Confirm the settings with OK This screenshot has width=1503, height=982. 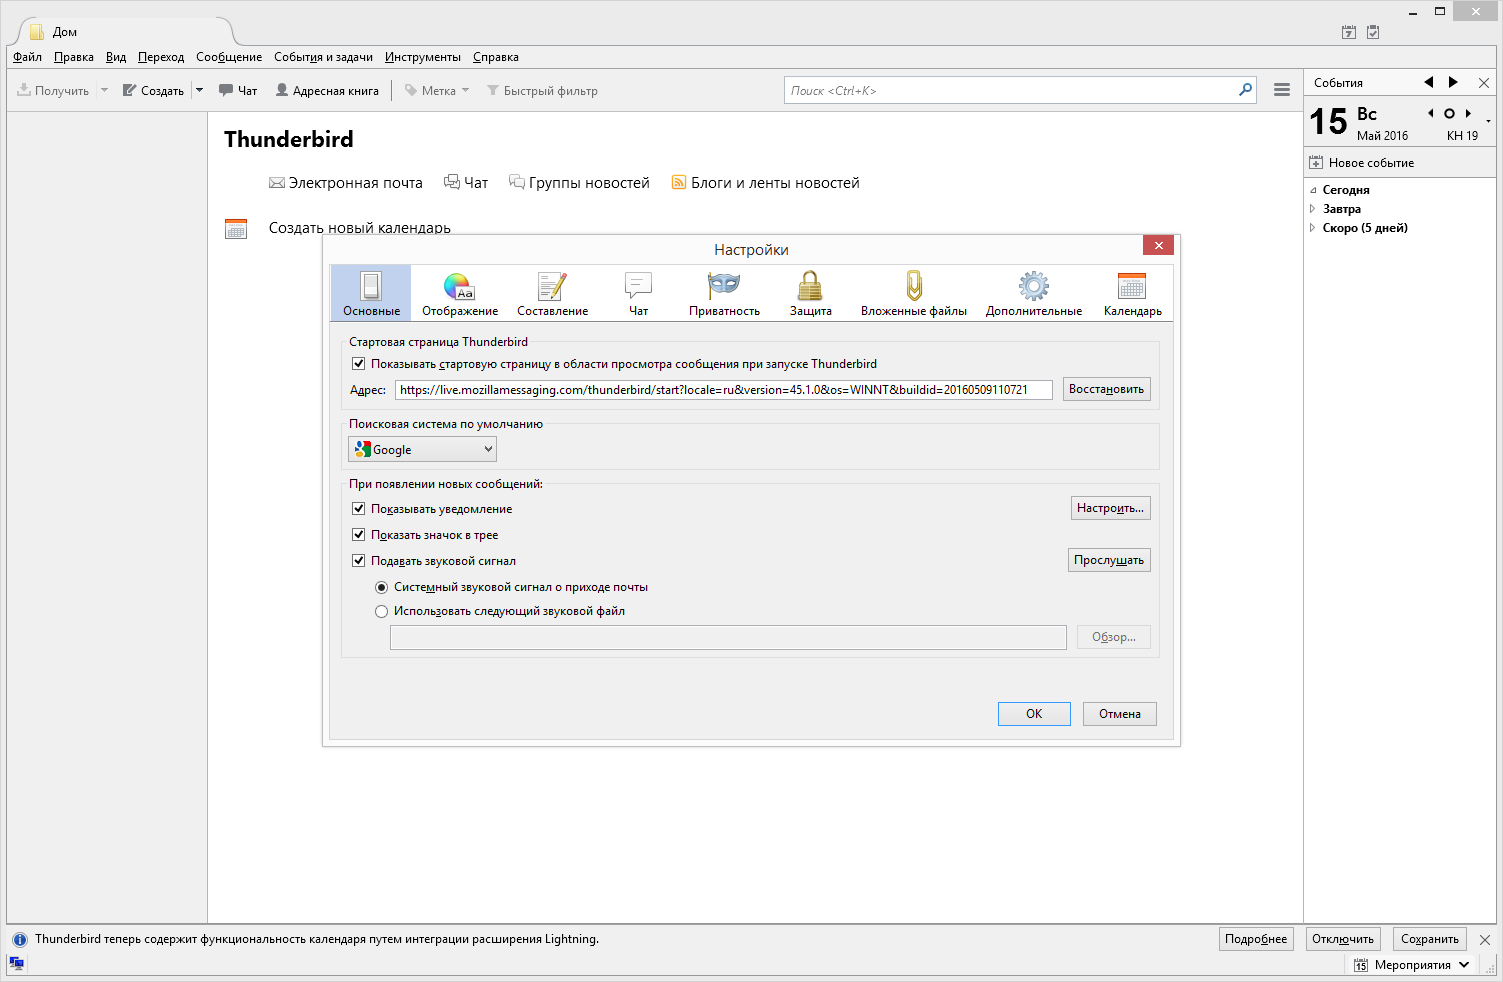[1034, 714]
